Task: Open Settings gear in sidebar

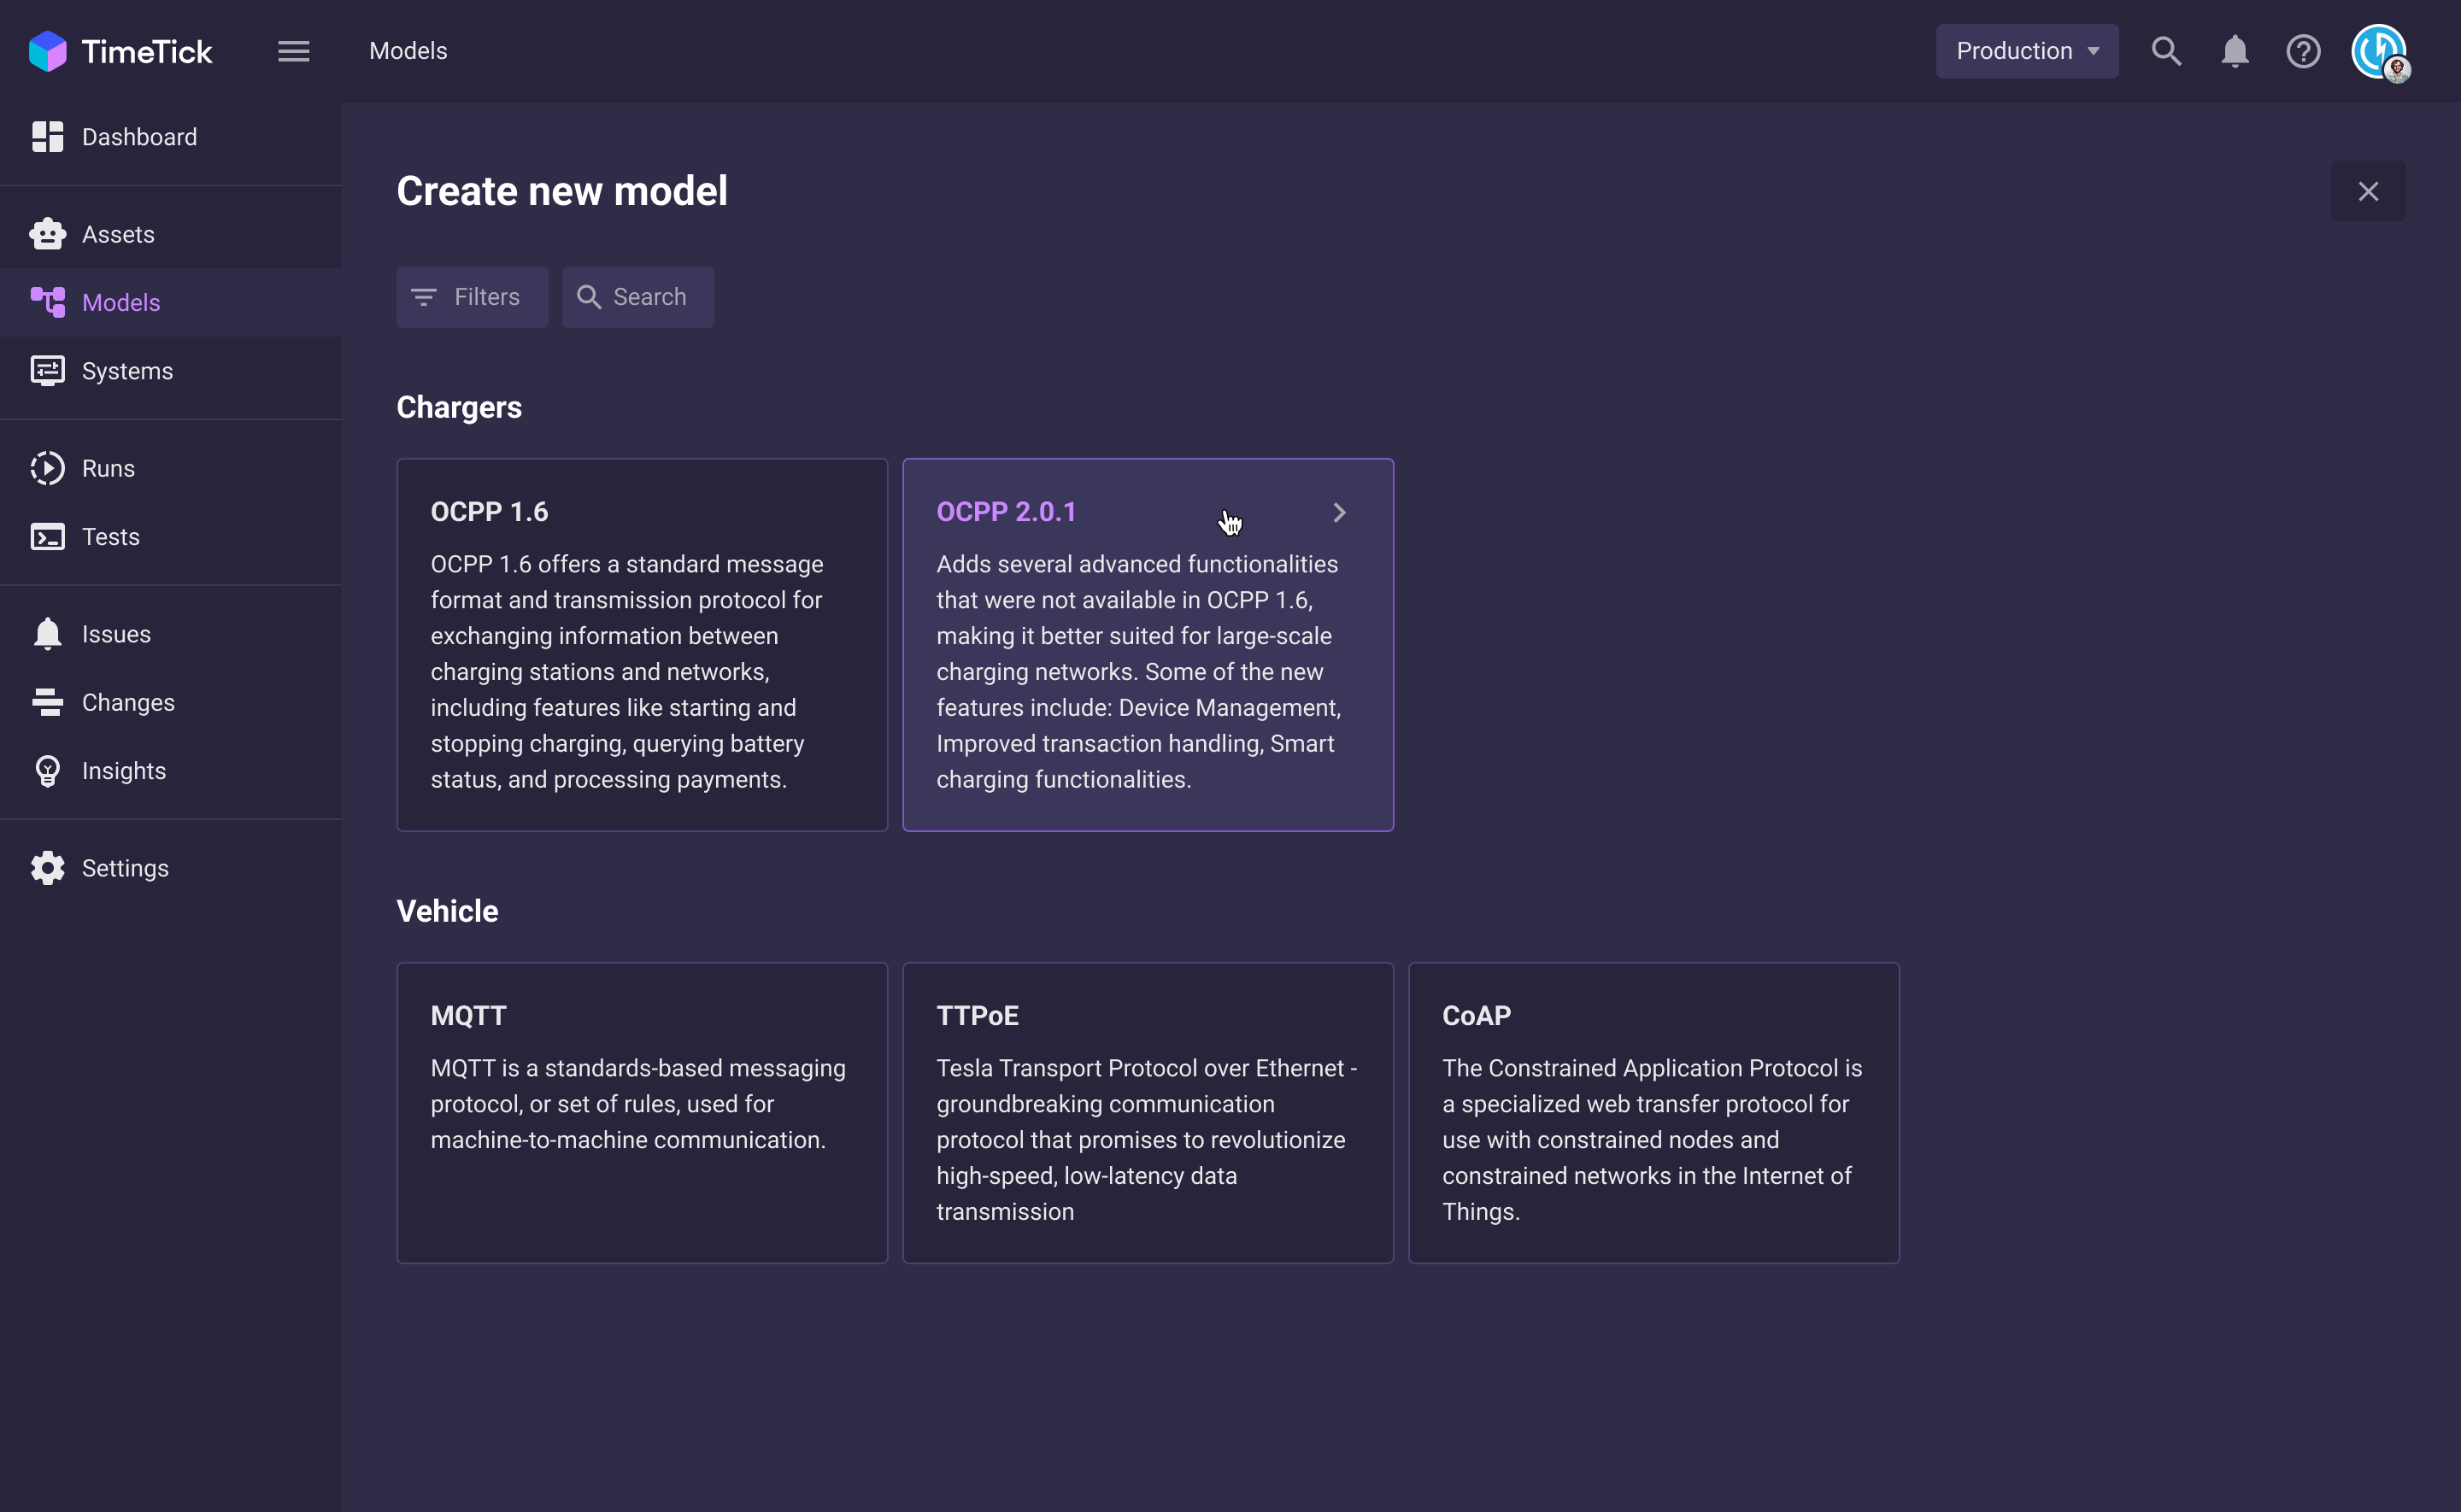Action: [x=125, y=868]
